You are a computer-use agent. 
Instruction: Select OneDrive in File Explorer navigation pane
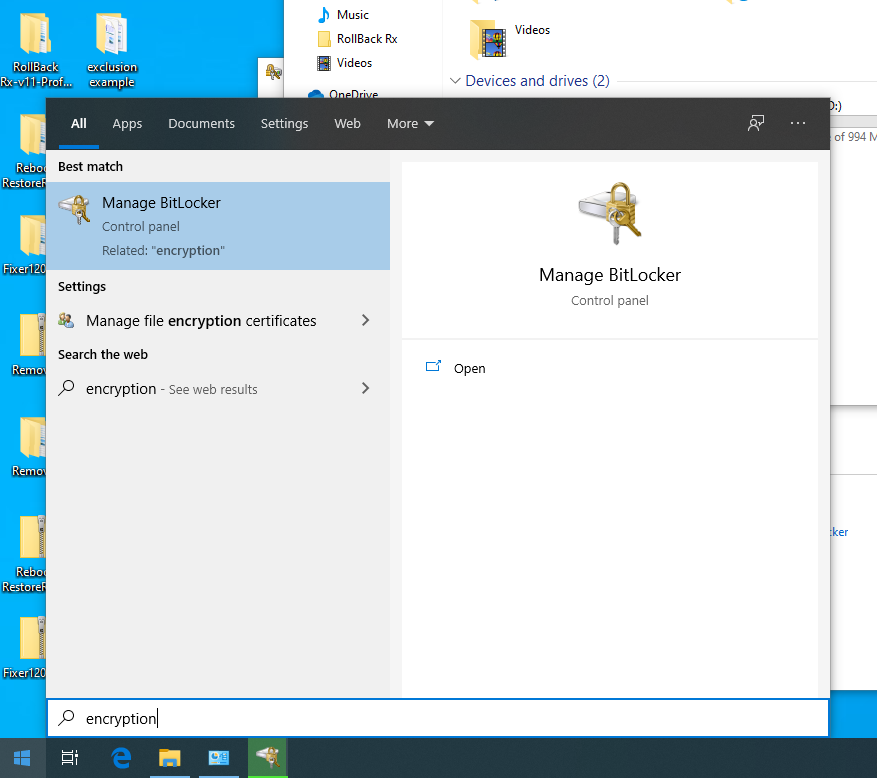342,93
